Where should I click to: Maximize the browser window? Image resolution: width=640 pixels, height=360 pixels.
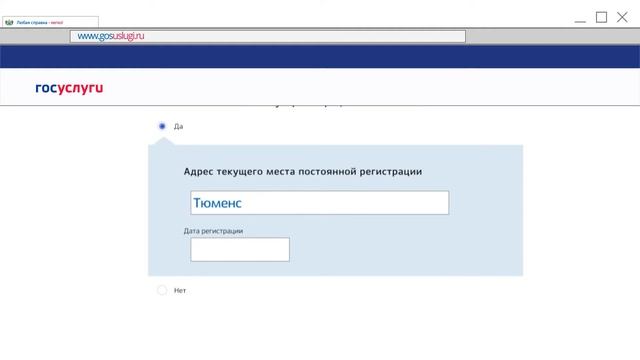pyautogui.click(x=601, y=17)
